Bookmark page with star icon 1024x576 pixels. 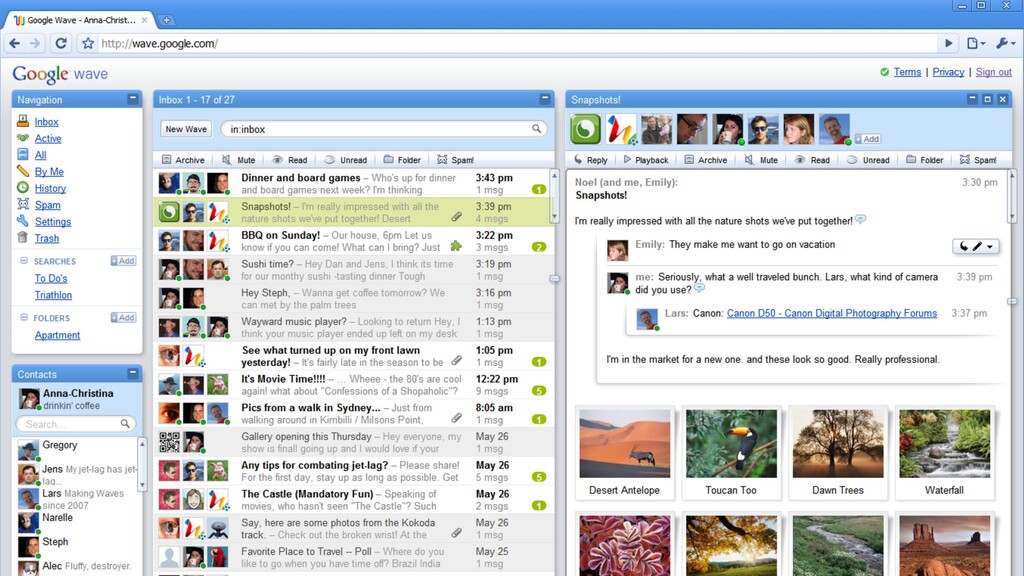pyautogui.click(x=88, y=43)
